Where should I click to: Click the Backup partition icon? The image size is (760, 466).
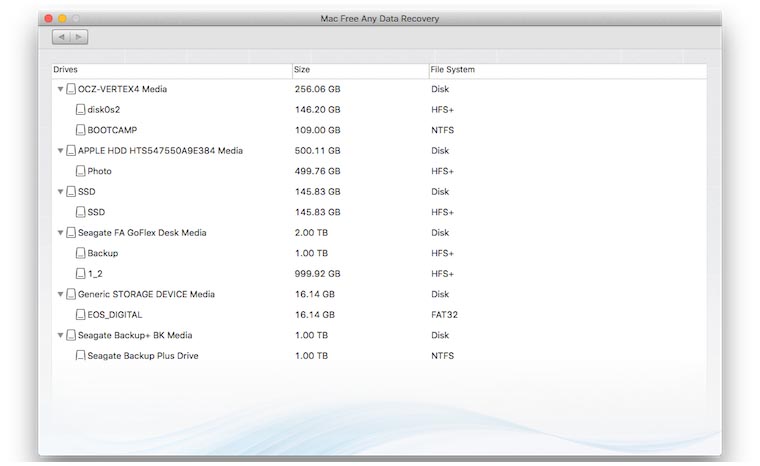coord(80,253)
